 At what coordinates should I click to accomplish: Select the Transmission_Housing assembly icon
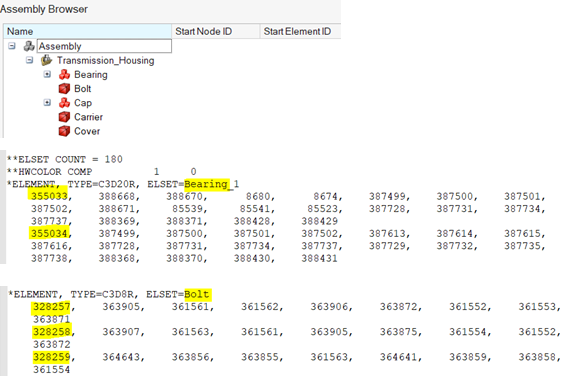click(47, 60)
